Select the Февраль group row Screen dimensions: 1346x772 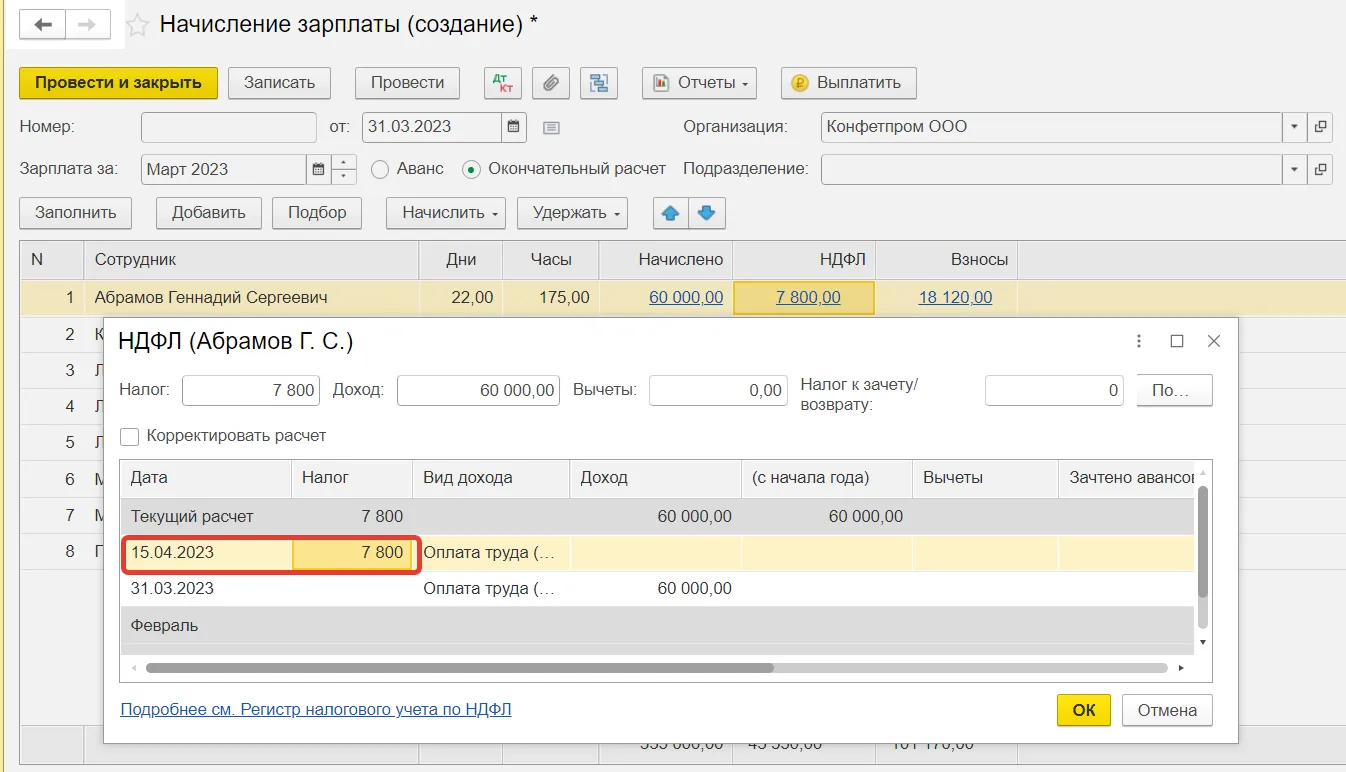(658, 625)
